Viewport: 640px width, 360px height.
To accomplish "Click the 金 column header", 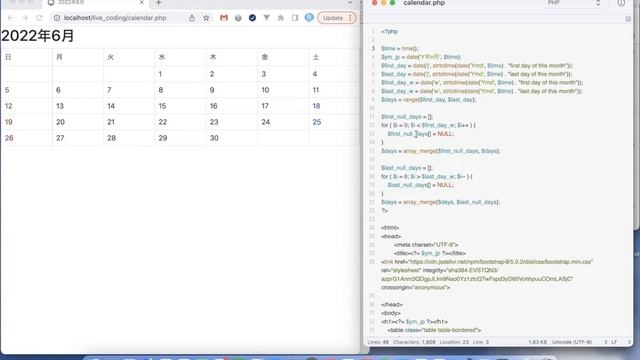I will coord(264,57).
